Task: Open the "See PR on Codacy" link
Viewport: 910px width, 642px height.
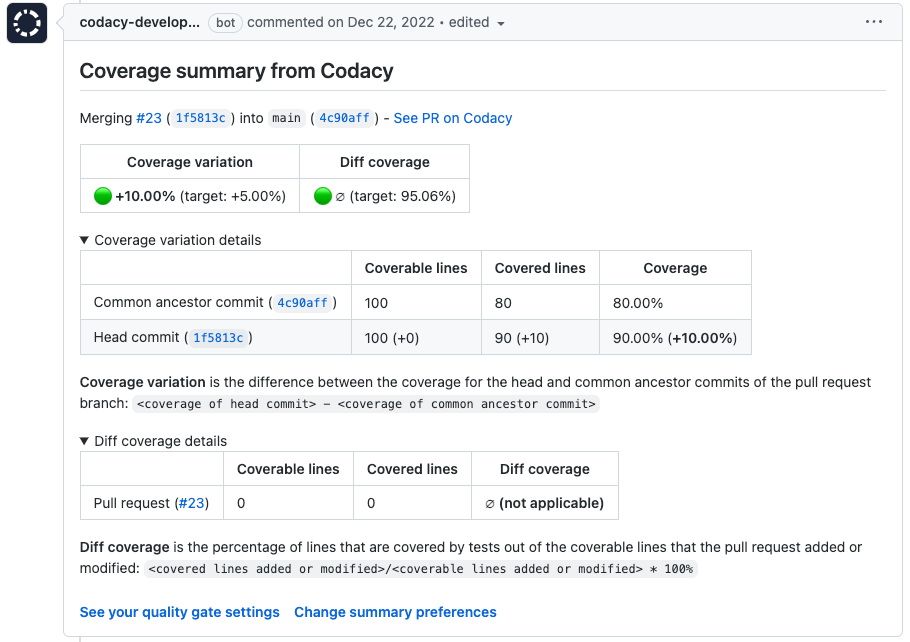Action: coord(452,118)
